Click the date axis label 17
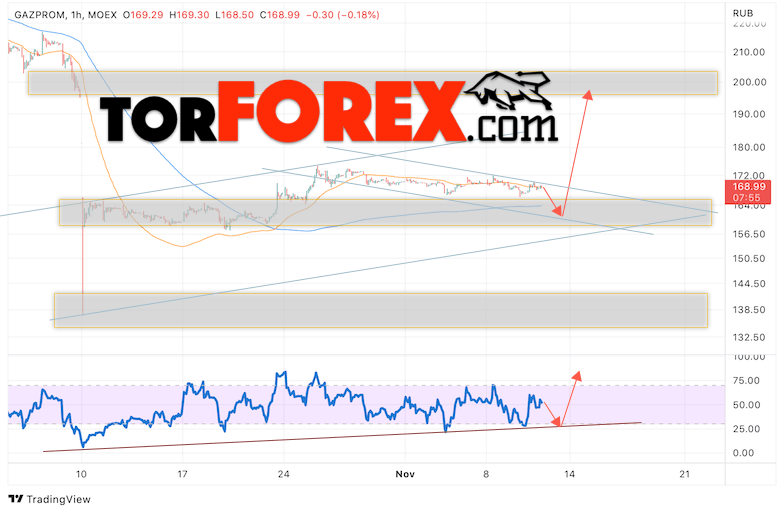This screenshot has height=513, width=784. 182,474
